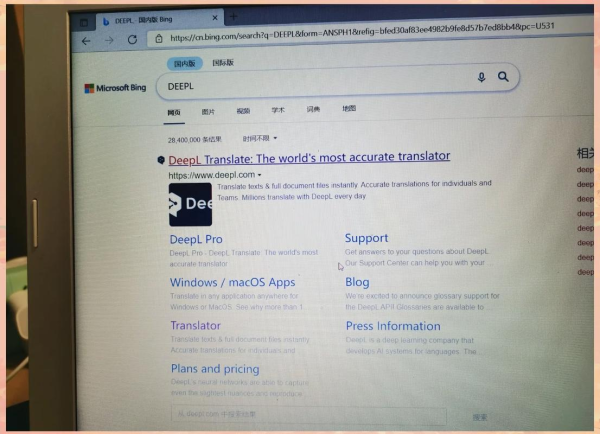Select the 学术 search tab
600x434 pixels.
[x=278, y=110]
